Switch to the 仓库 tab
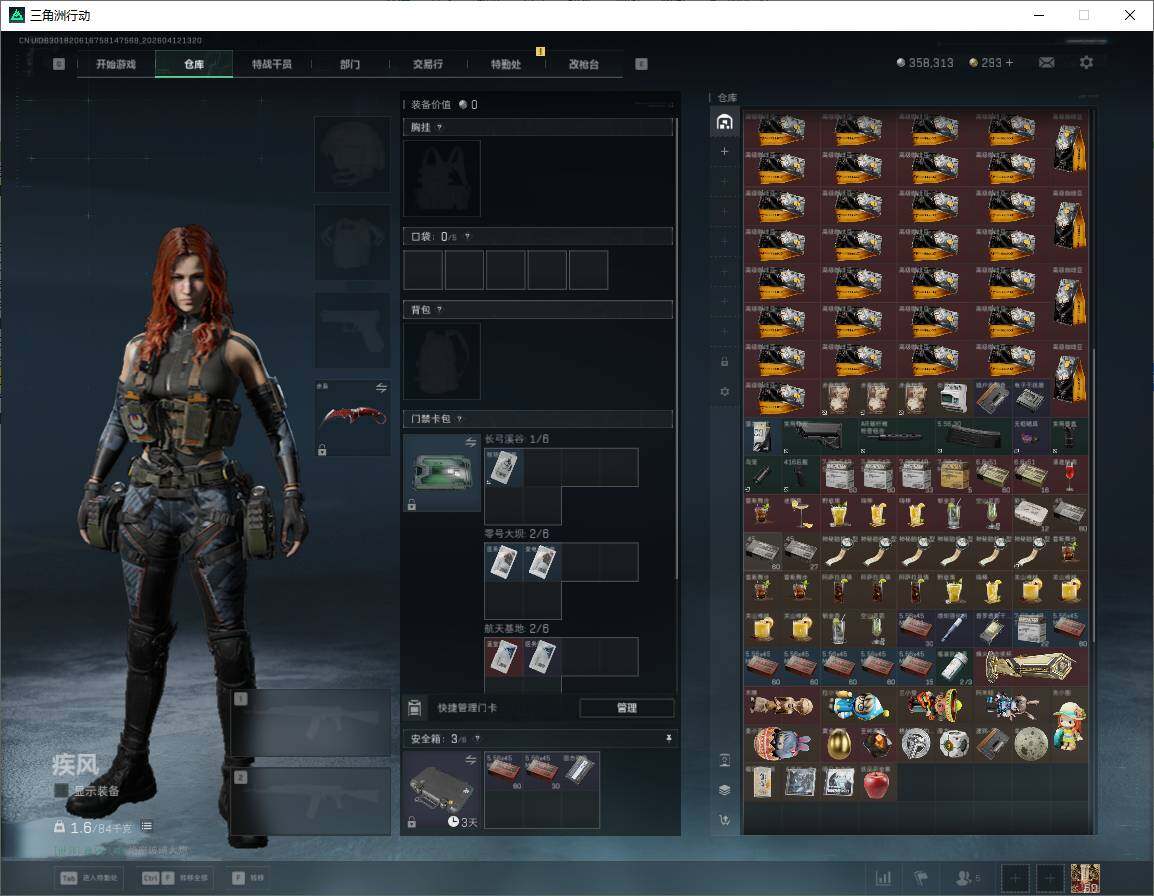 pos(194,64)
